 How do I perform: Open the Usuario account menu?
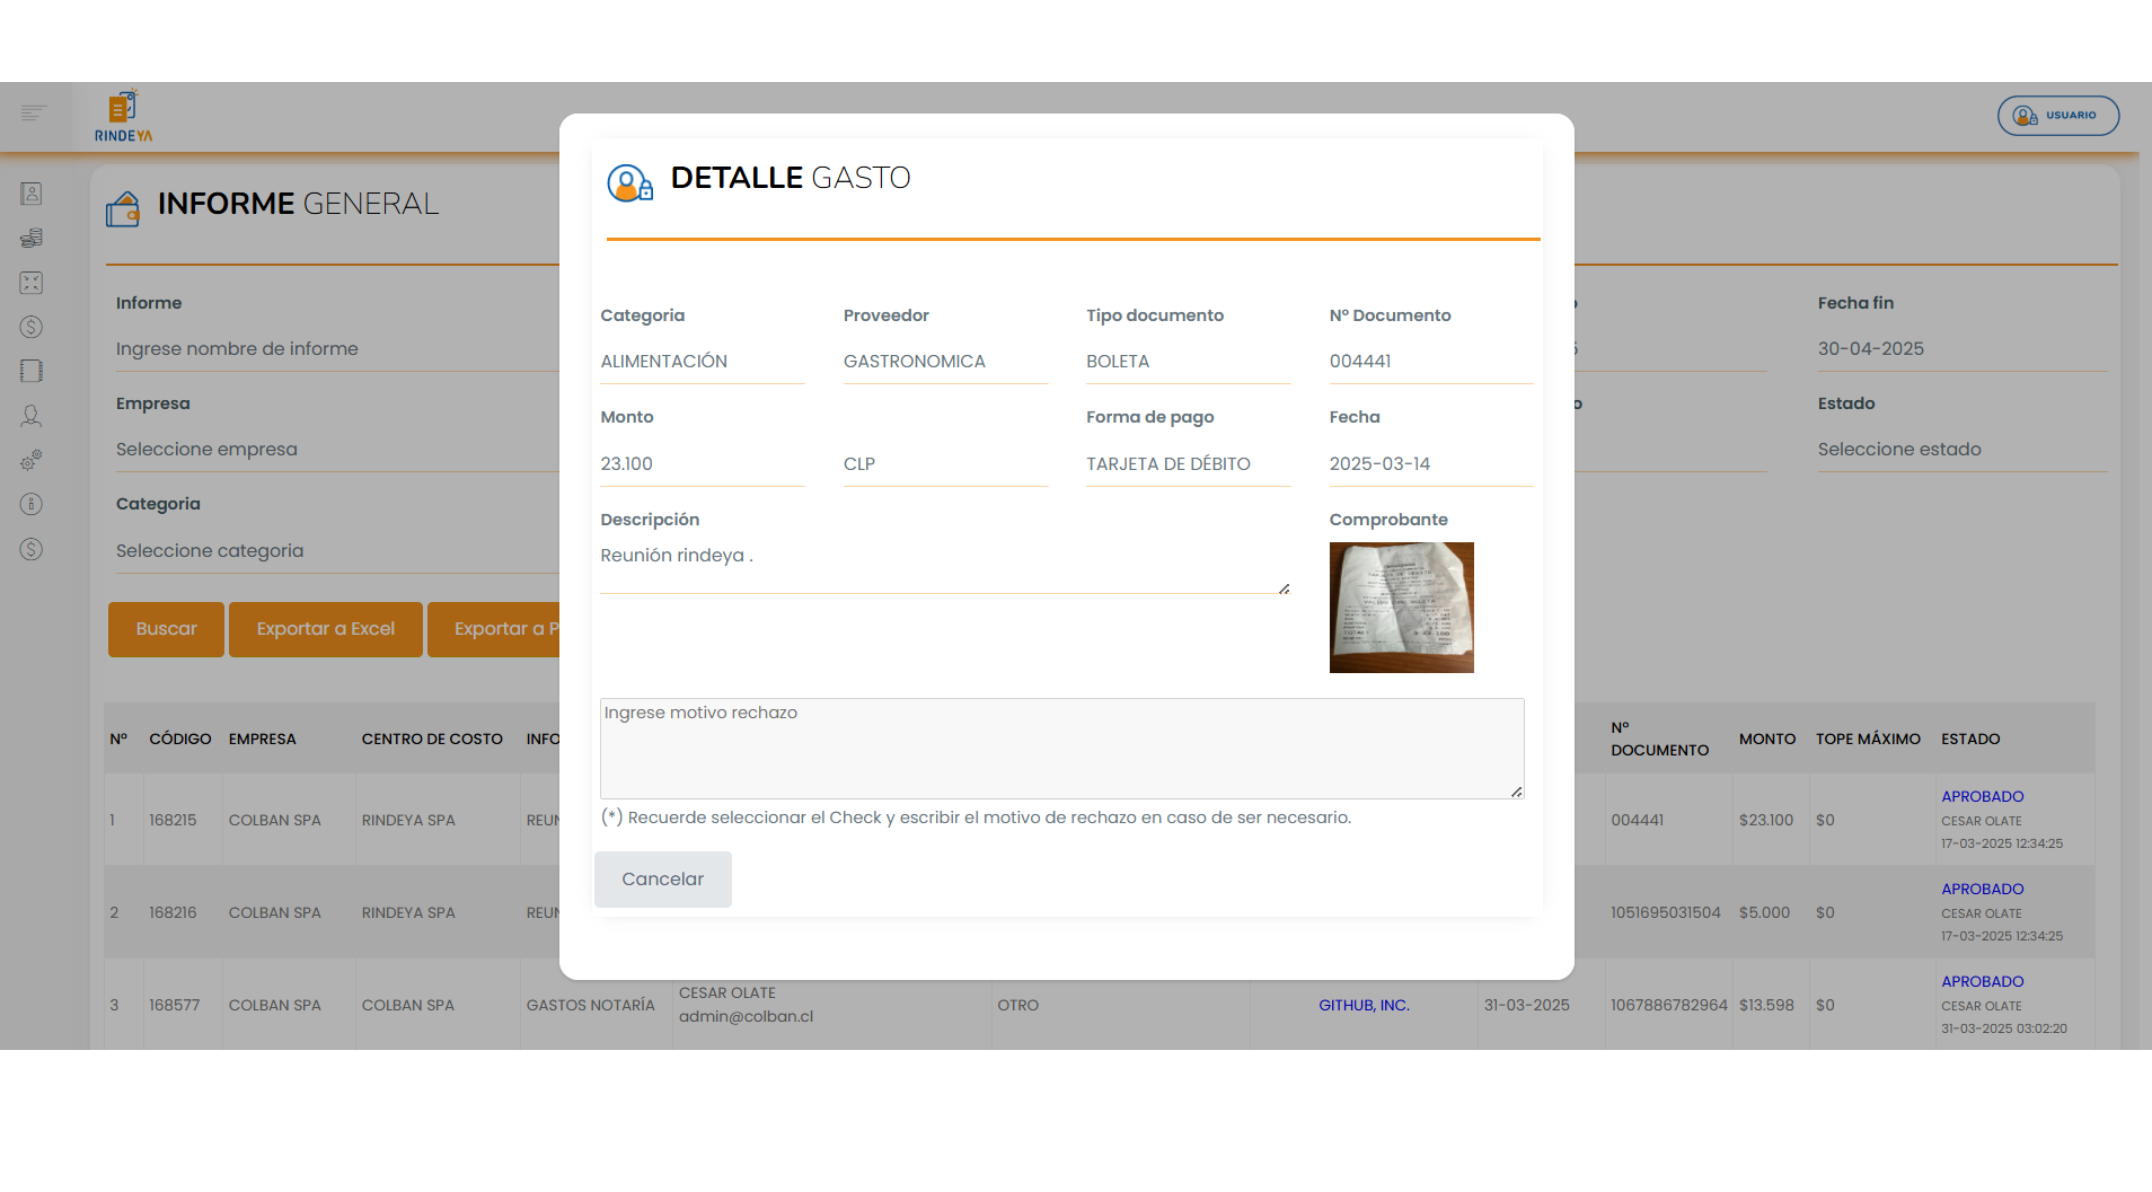tap(2057, 116)
